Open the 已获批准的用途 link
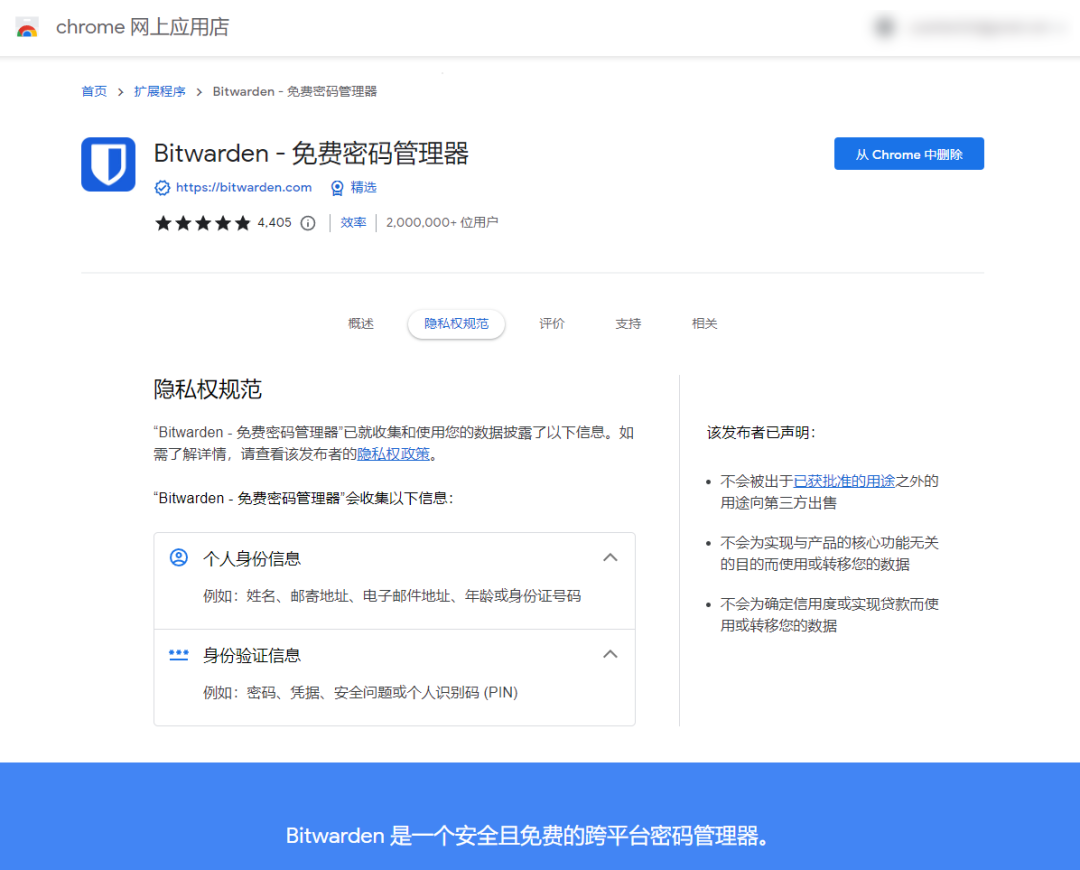Image resolution: width=1080 pixels, height=870 pixels. [844, 481]
